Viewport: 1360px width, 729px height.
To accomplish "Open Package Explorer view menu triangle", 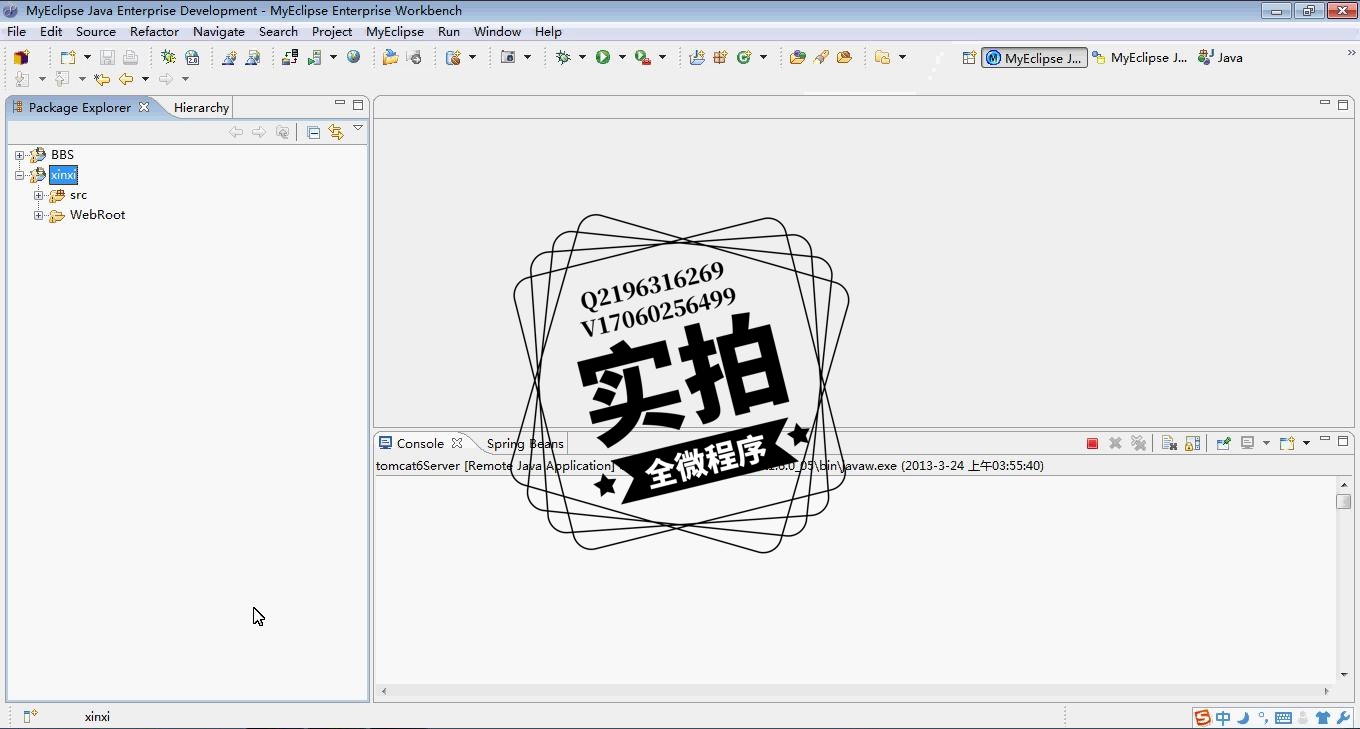I will pos(358,128).
